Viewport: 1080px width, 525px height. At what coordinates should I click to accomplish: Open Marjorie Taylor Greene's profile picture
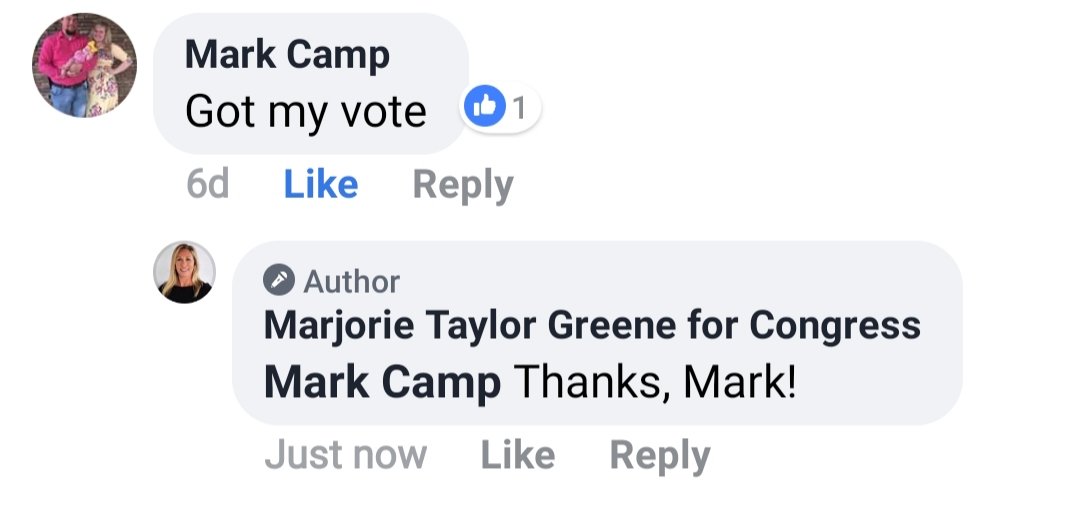coord(184,272)
